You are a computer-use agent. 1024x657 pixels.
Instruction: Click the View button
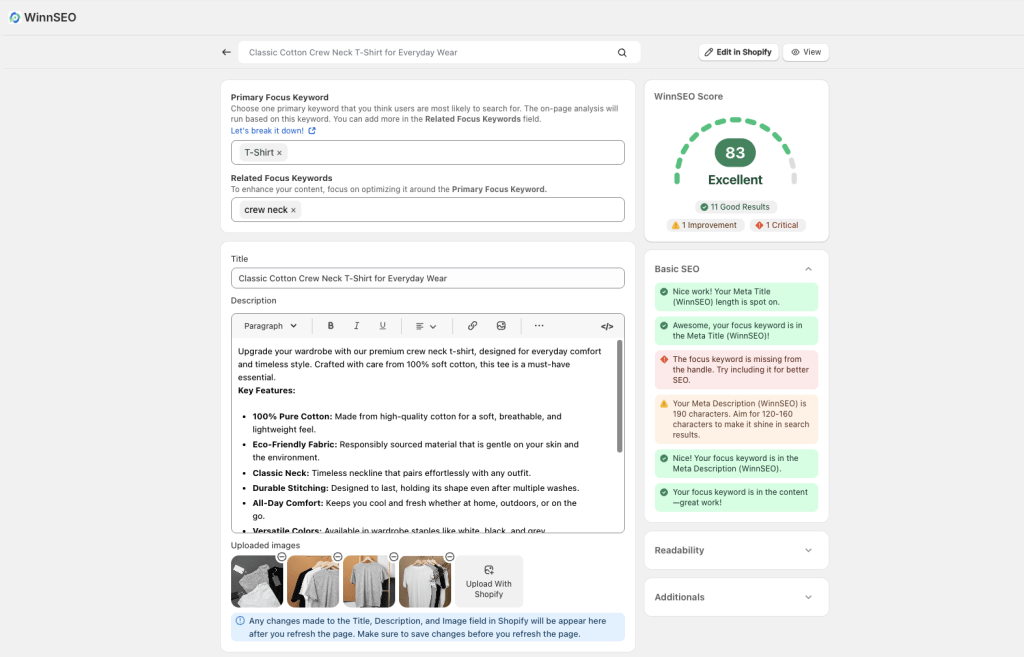pyautogui.click(x=806, y=52)
